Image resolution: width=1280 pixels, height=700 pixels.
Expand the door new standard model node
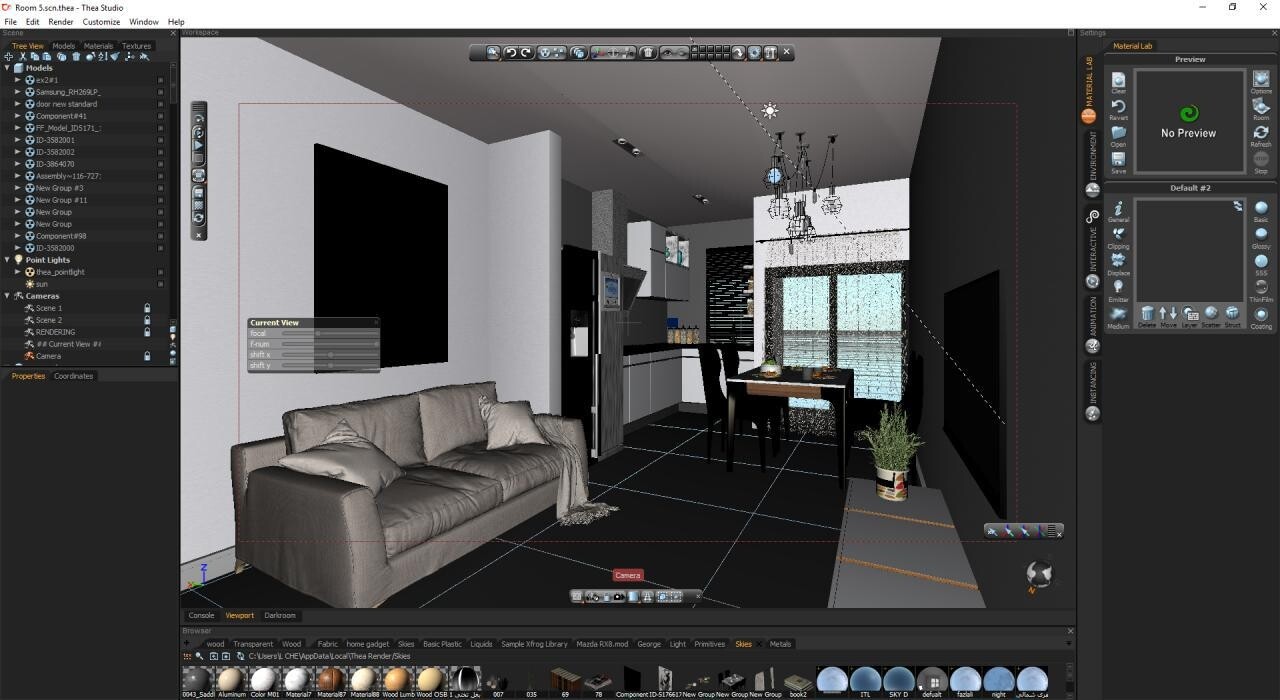pos(17,104)
